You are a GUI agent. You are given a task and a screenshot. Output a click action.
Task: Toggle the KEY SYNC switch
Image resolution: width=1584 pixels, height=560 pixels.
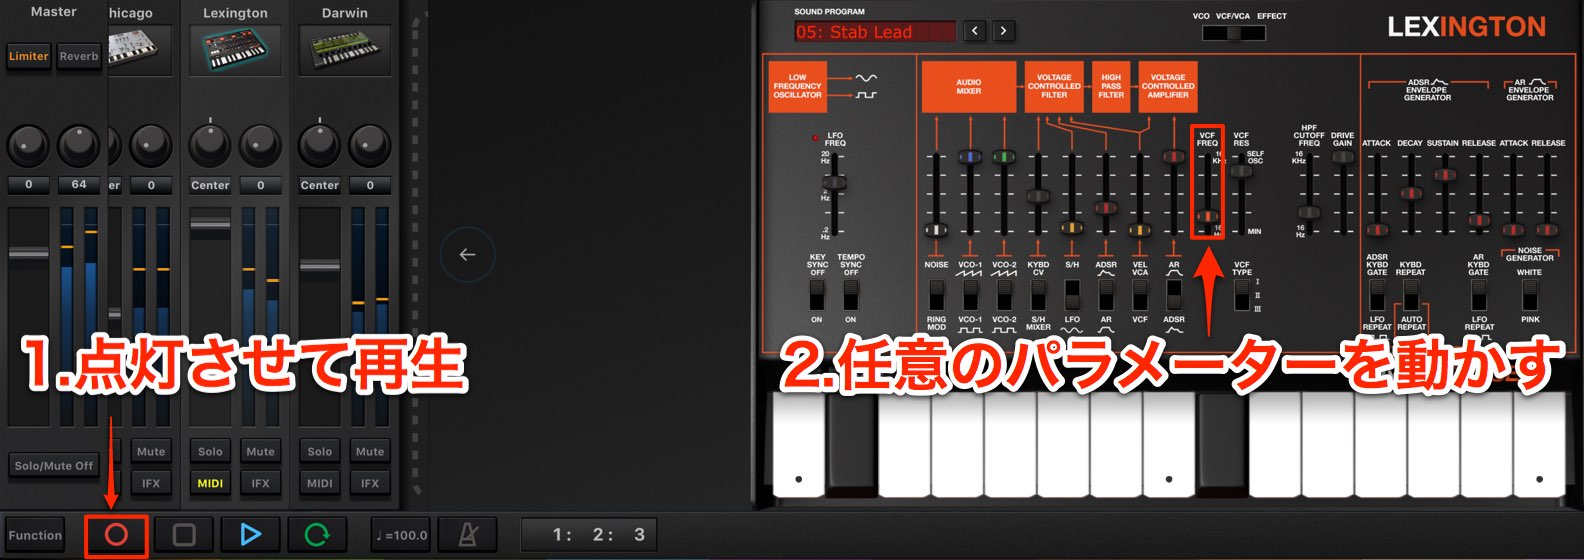[817, 295]
